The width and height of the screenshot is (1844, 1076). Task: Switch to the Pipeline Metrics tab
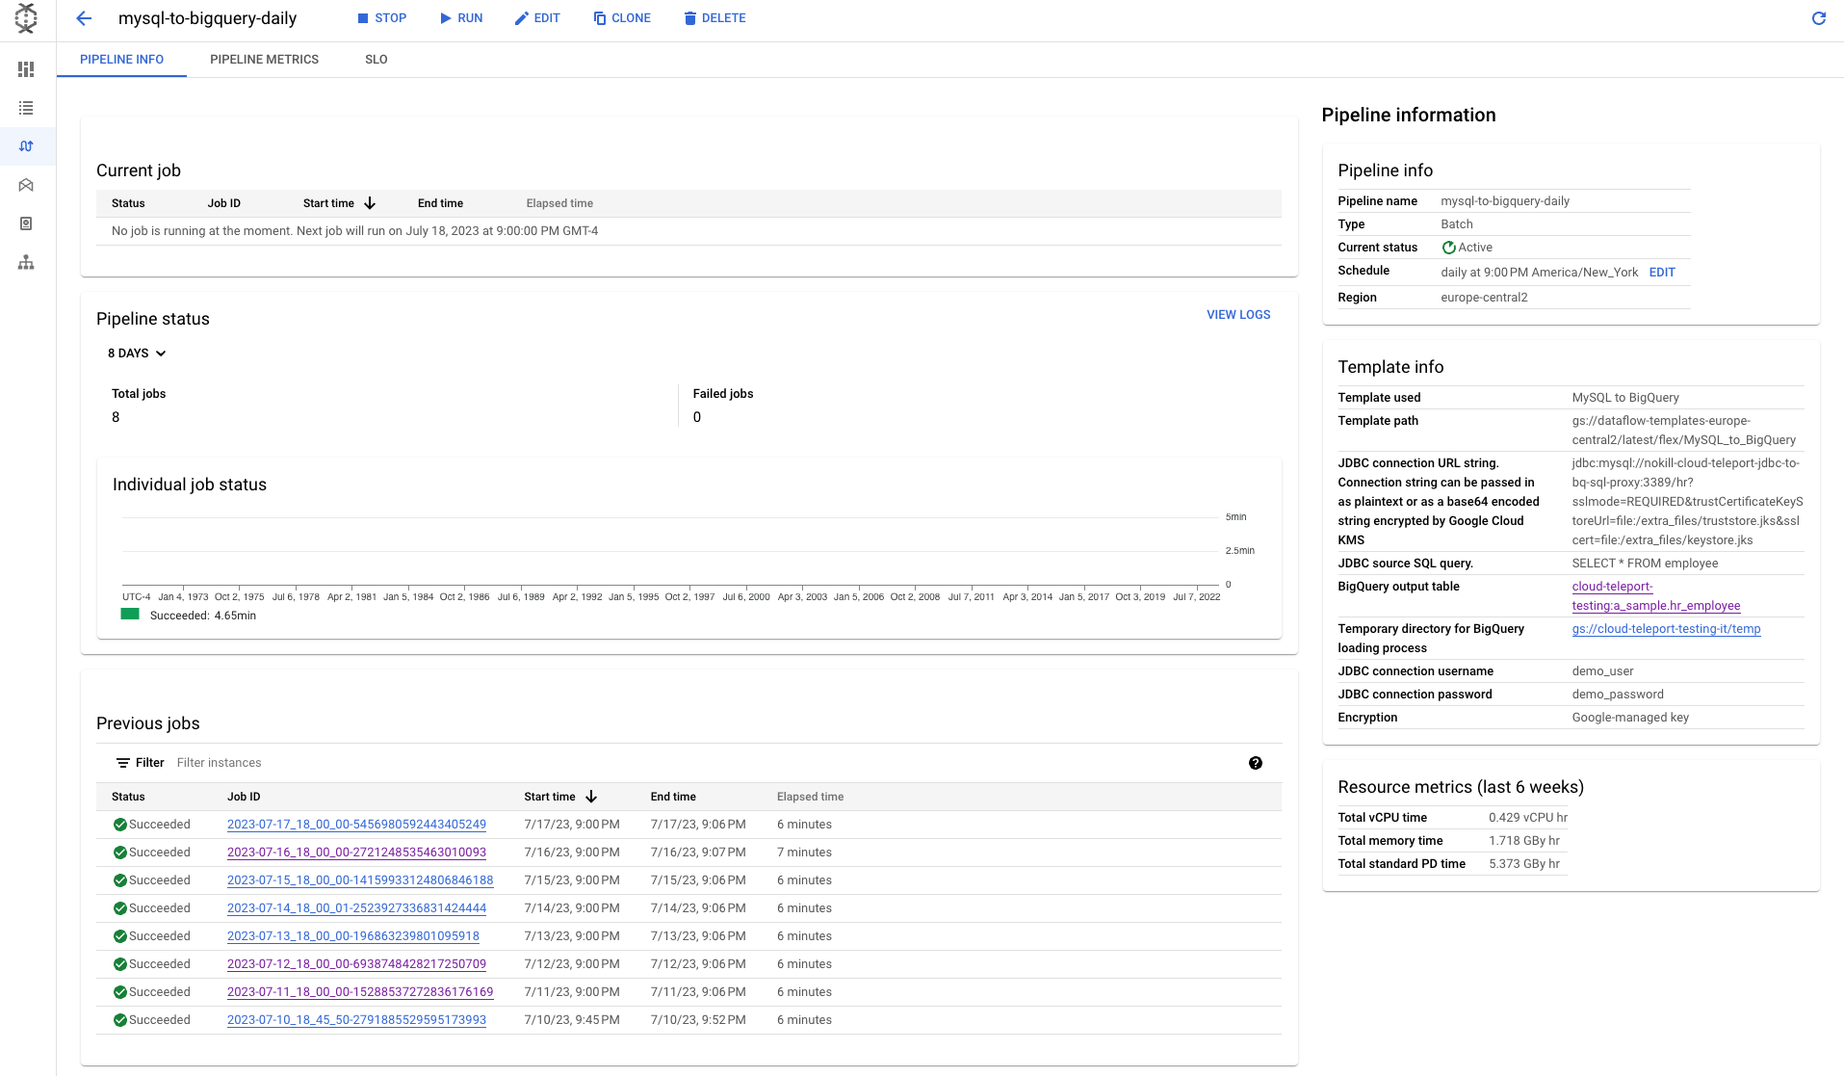coord(264,59)
